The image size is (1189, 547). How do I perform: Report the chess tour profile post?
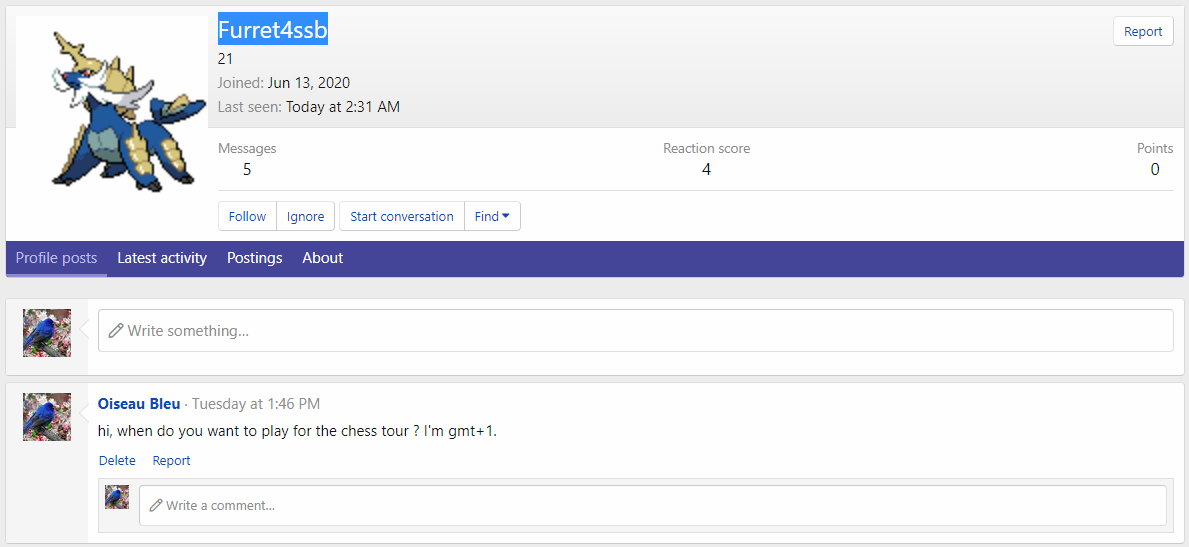coord(171,461)
